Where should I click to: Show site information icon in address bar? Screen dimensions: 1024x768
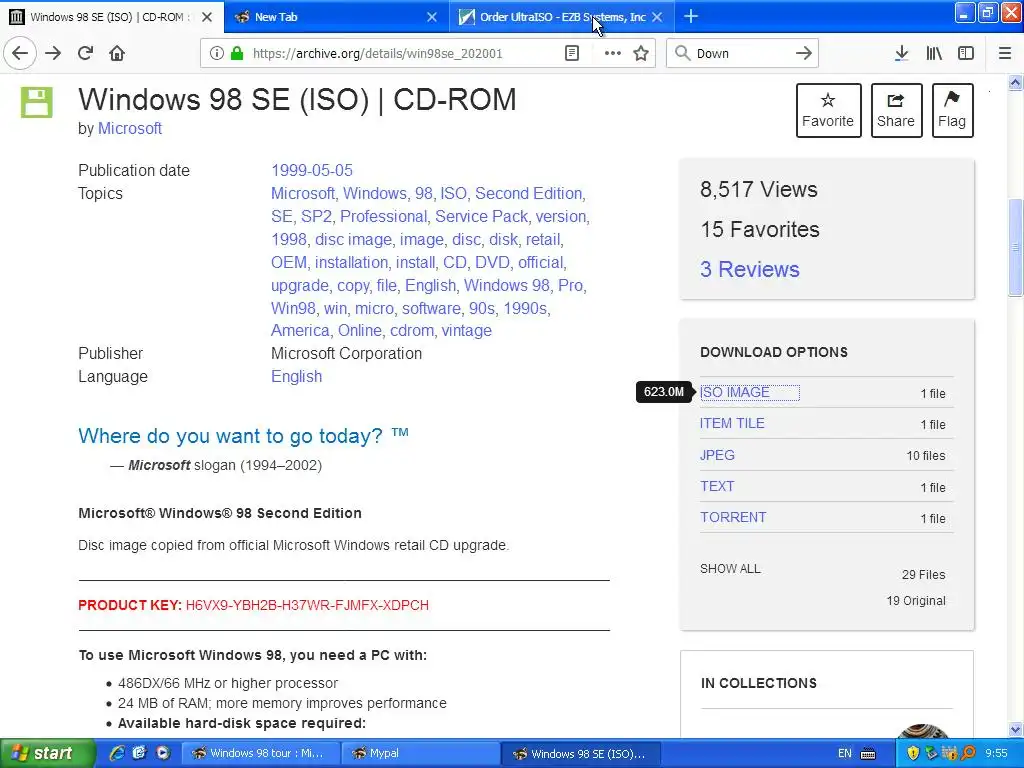(x=216, y=54)
